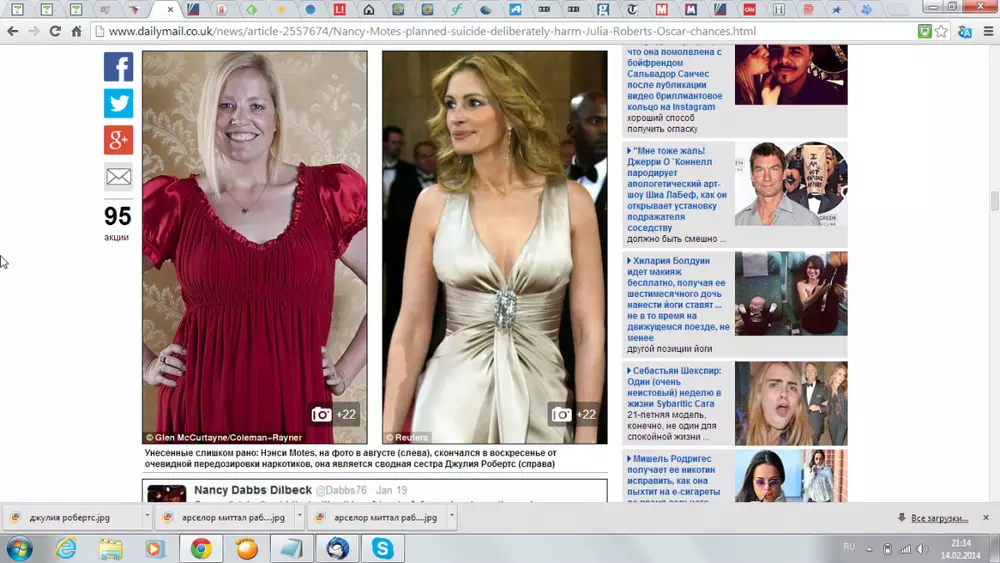Email the article using the envelope icon

[118, 177]
